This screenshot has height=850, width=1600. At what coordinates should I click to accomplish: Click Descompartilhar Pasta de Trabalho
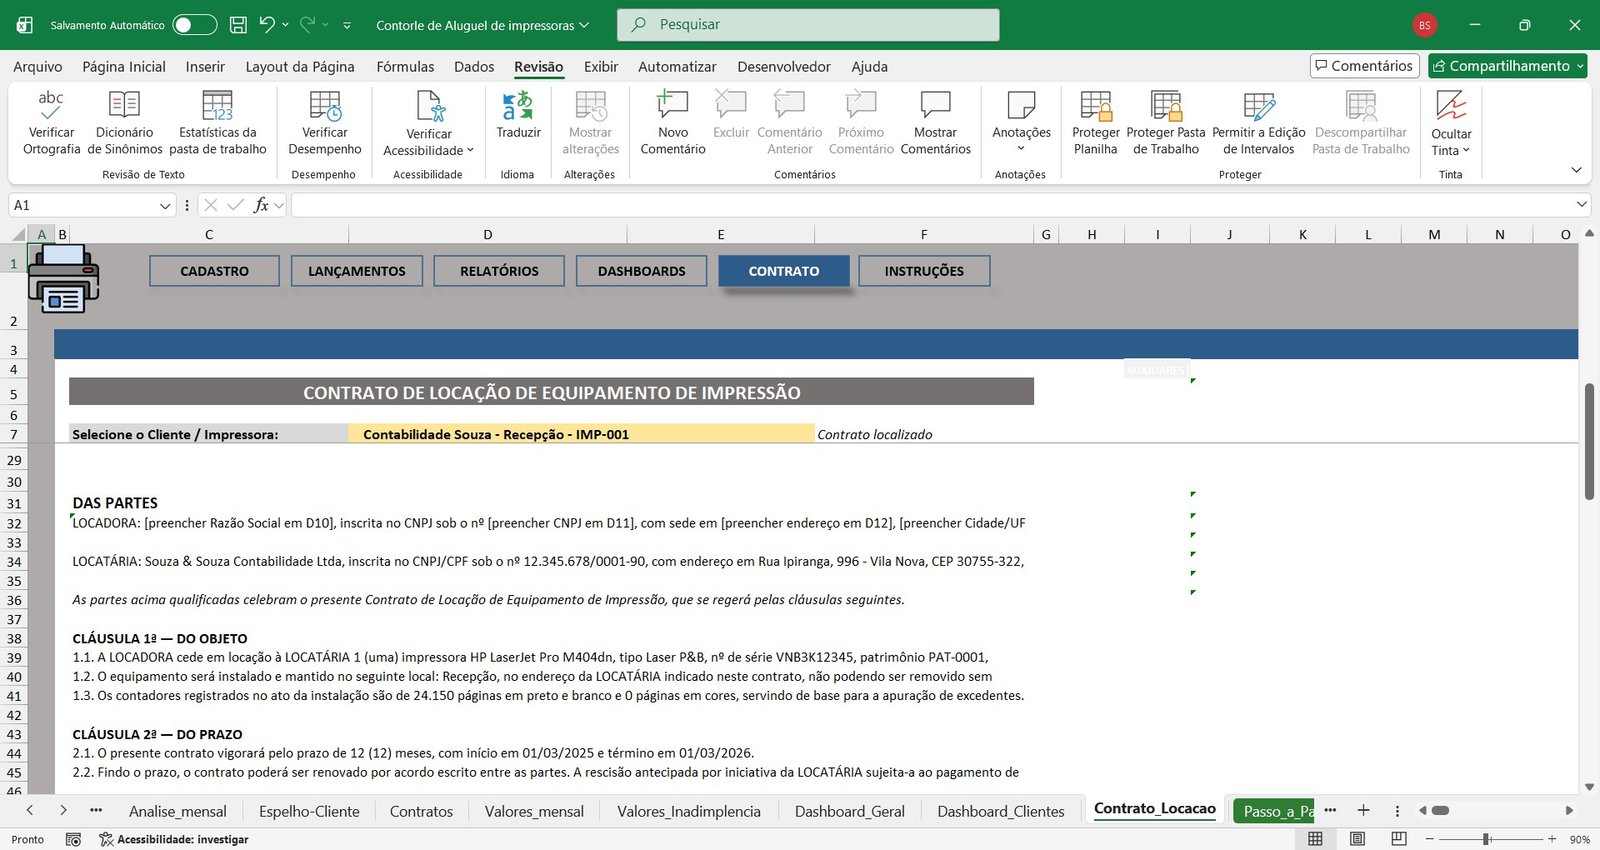click(1360, 122)
